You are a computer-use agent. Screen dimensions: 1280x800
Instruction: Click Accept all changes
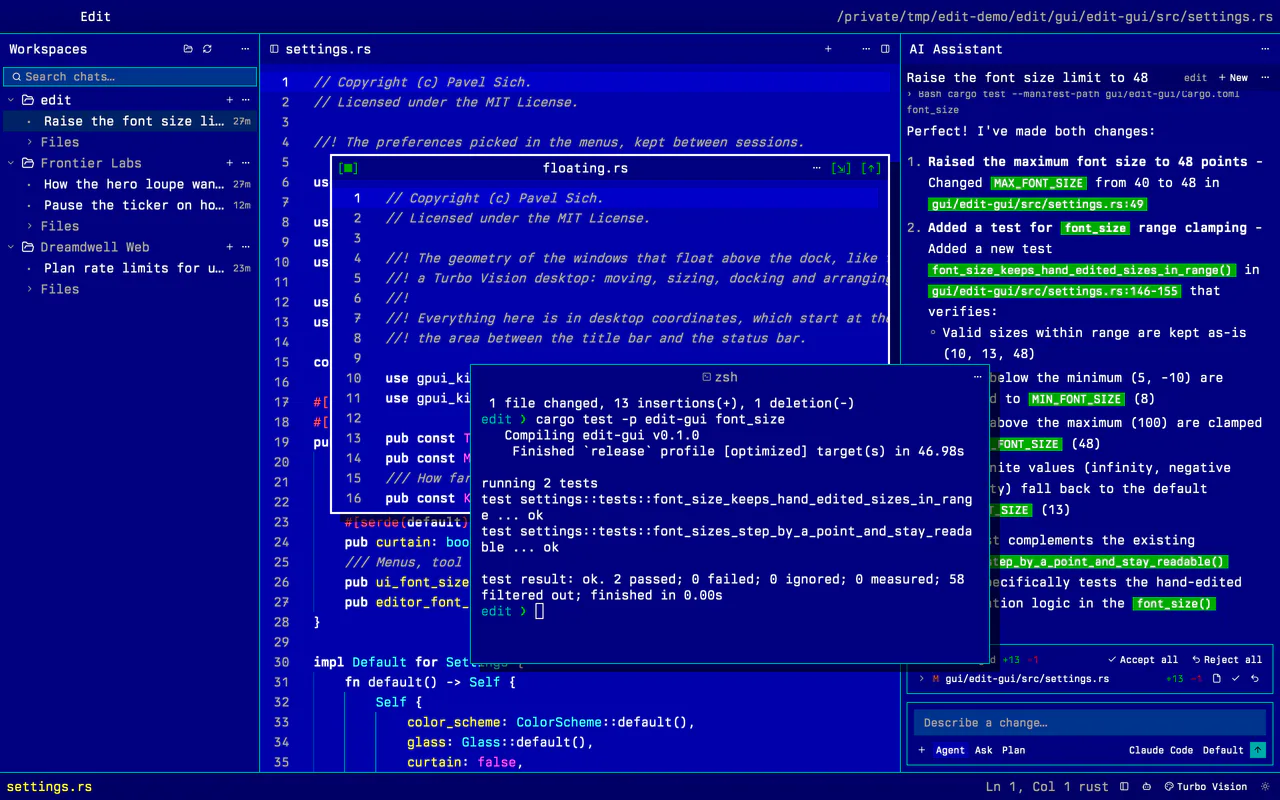pos(1142,660)
